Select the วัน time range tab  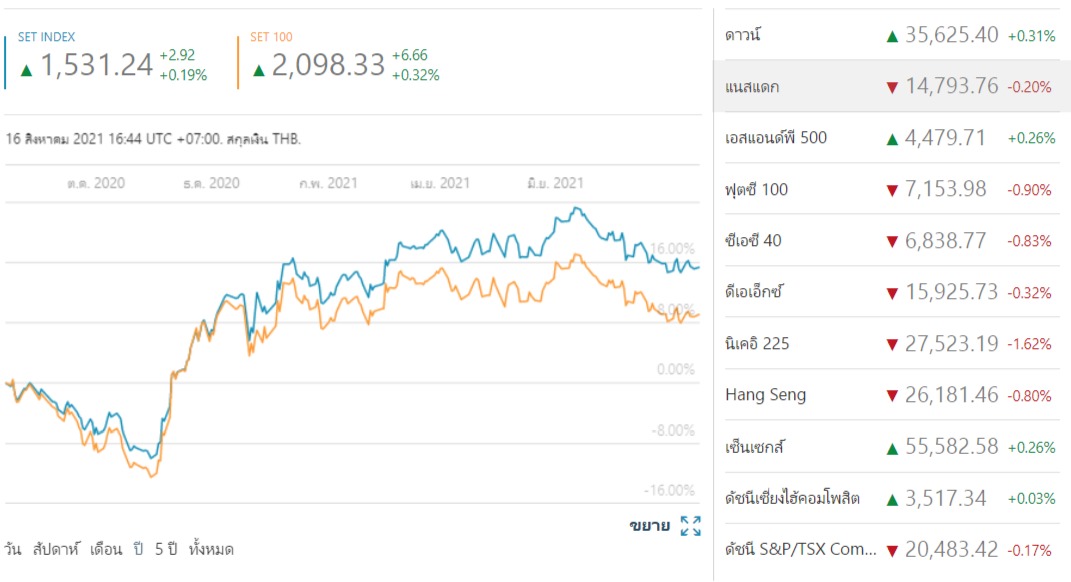point(12,549)
